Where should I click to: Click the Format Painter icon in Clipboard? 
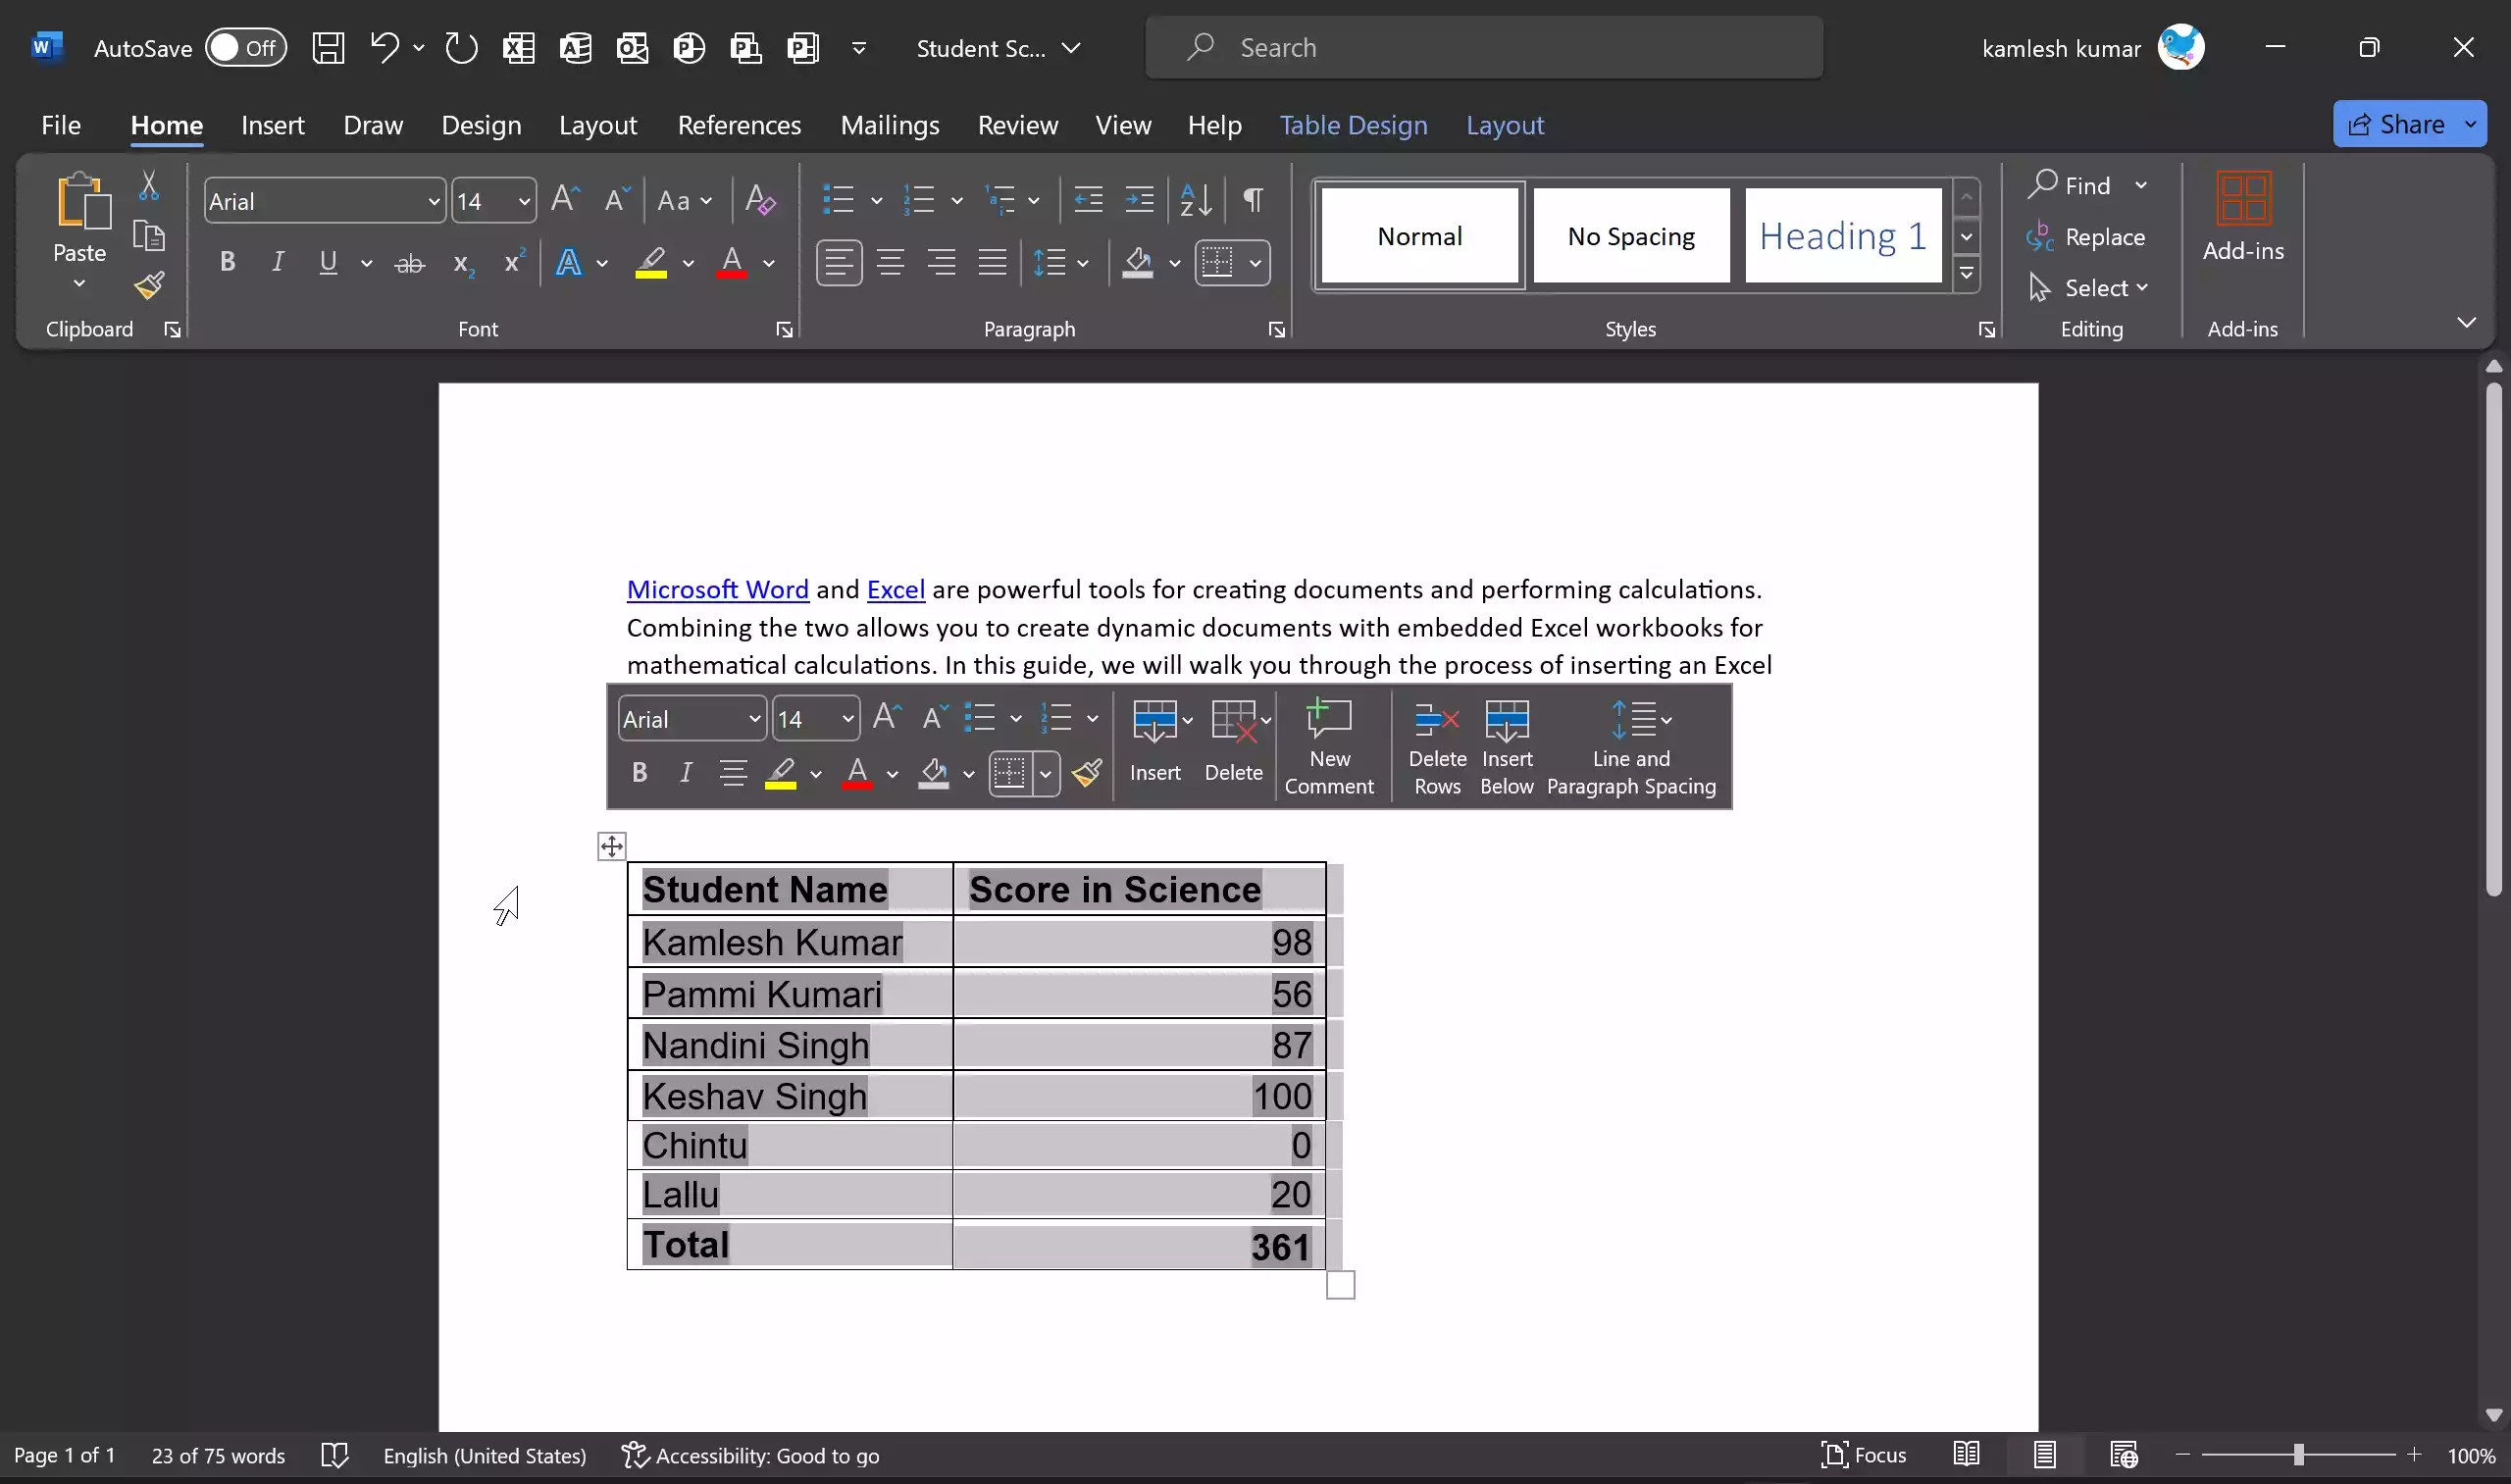tap(149, 287)
